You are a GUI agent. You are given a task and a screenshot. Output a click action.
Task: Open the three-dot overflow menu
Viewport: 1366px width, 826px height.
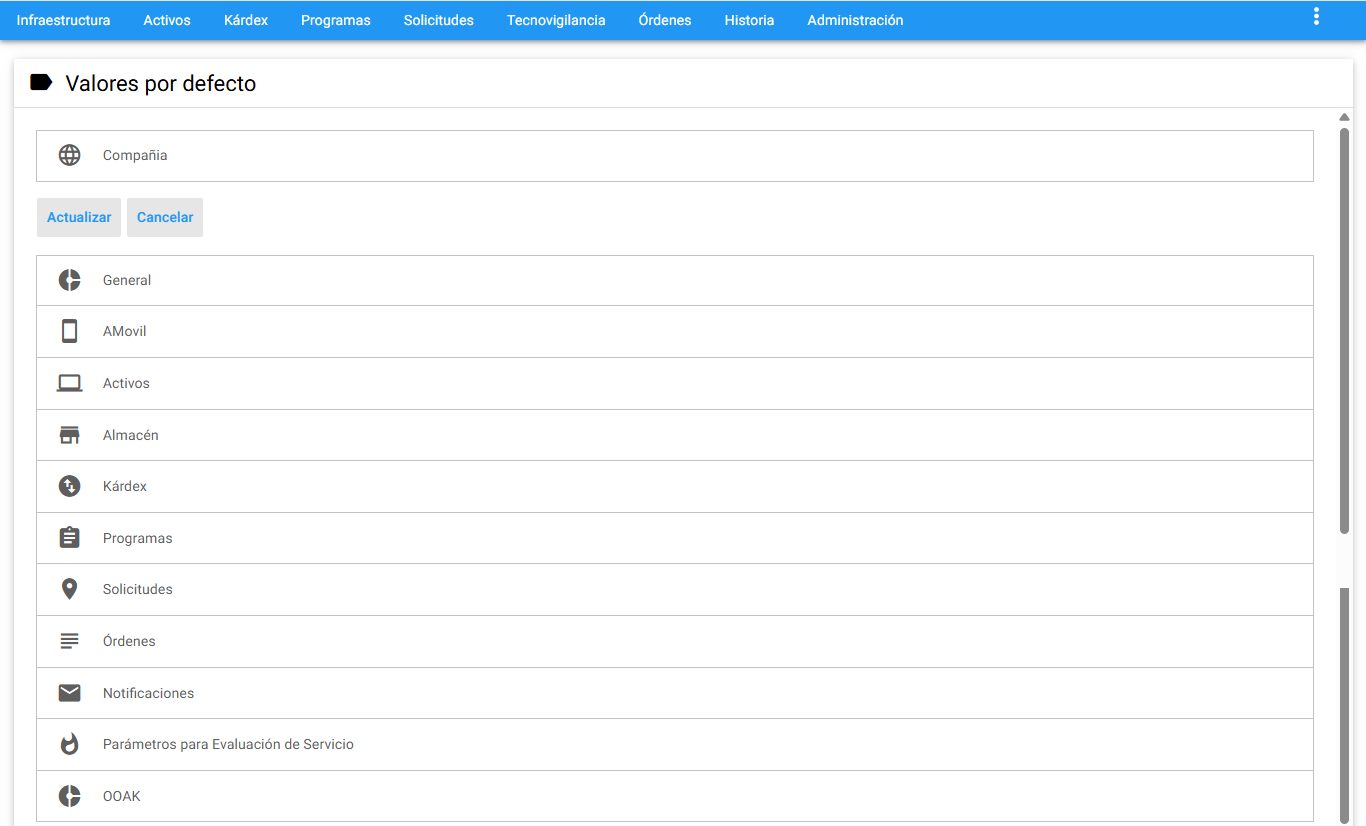pos(1316,16)
